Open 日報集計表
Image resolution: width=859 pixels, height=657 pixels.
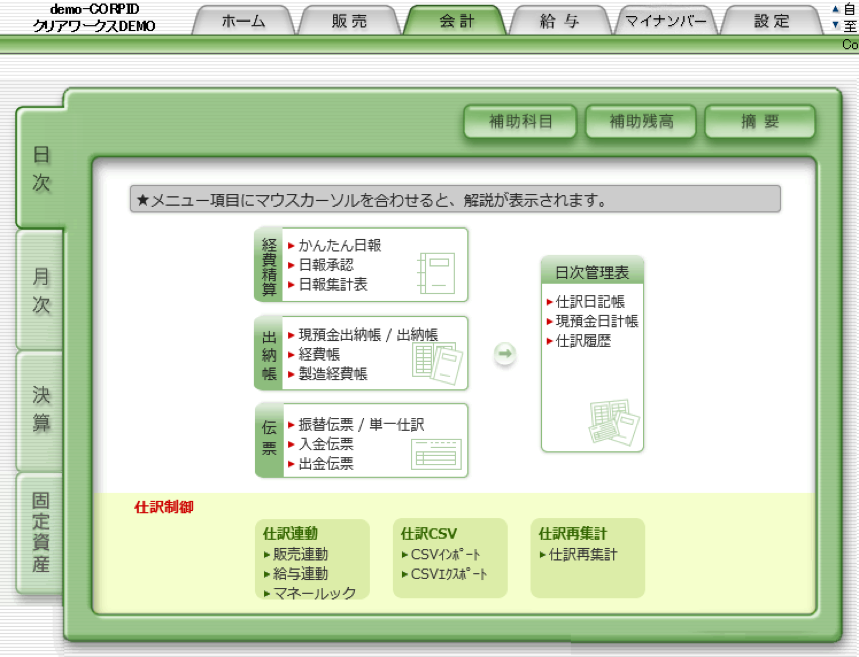[333, 284]
